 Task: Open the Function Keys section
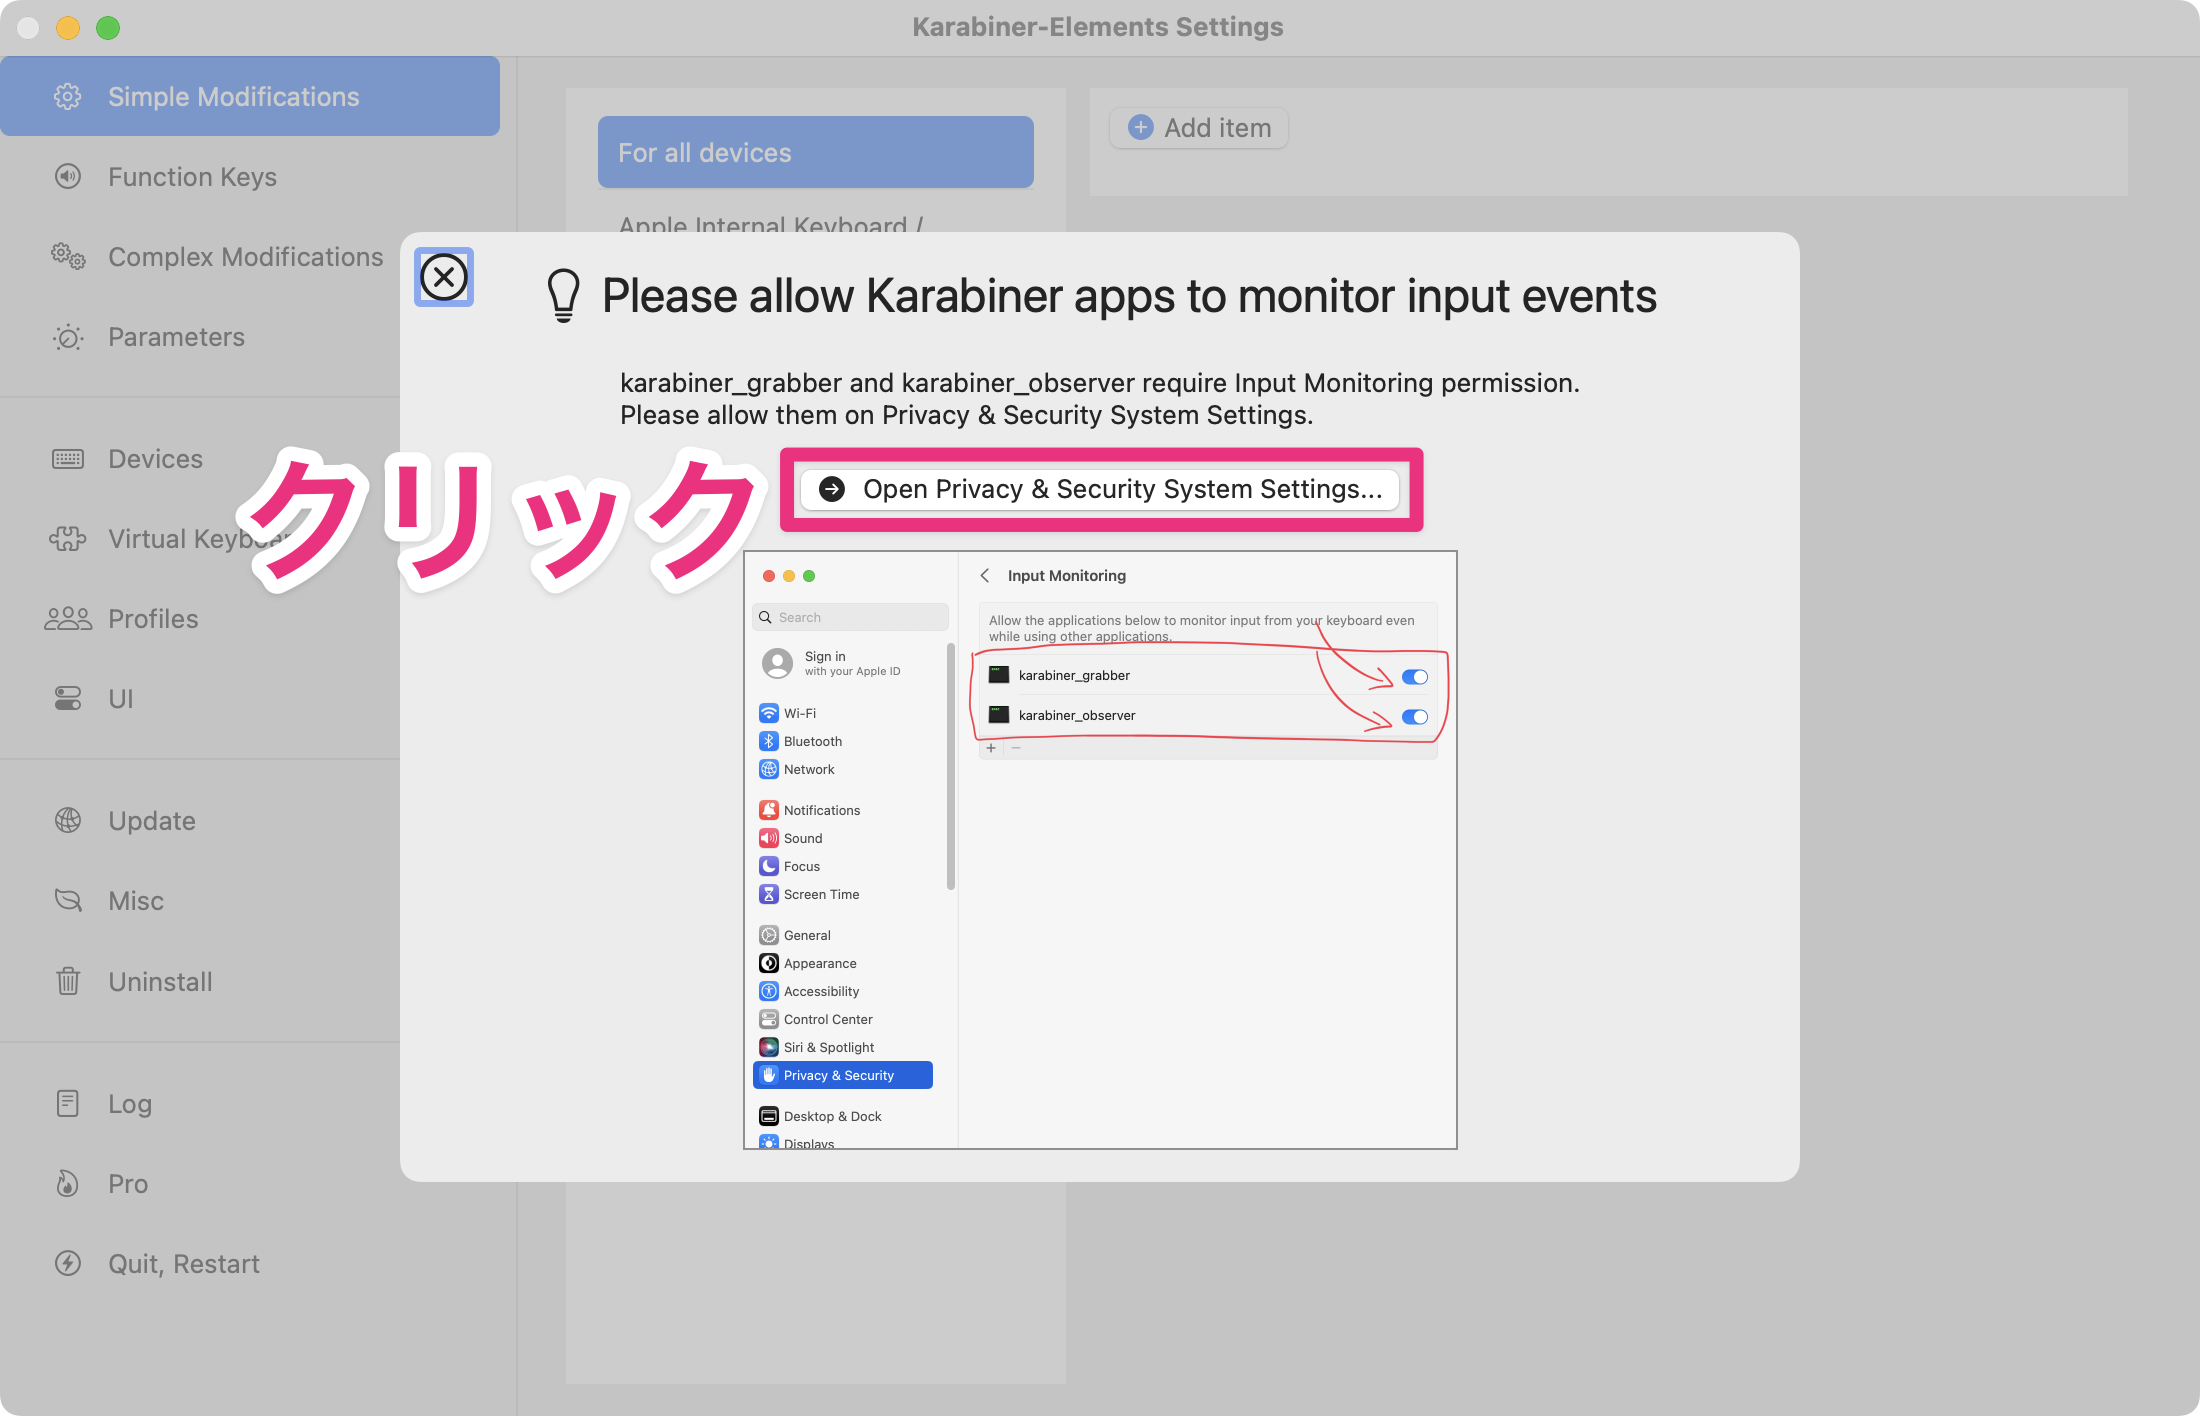coord(192,176)
